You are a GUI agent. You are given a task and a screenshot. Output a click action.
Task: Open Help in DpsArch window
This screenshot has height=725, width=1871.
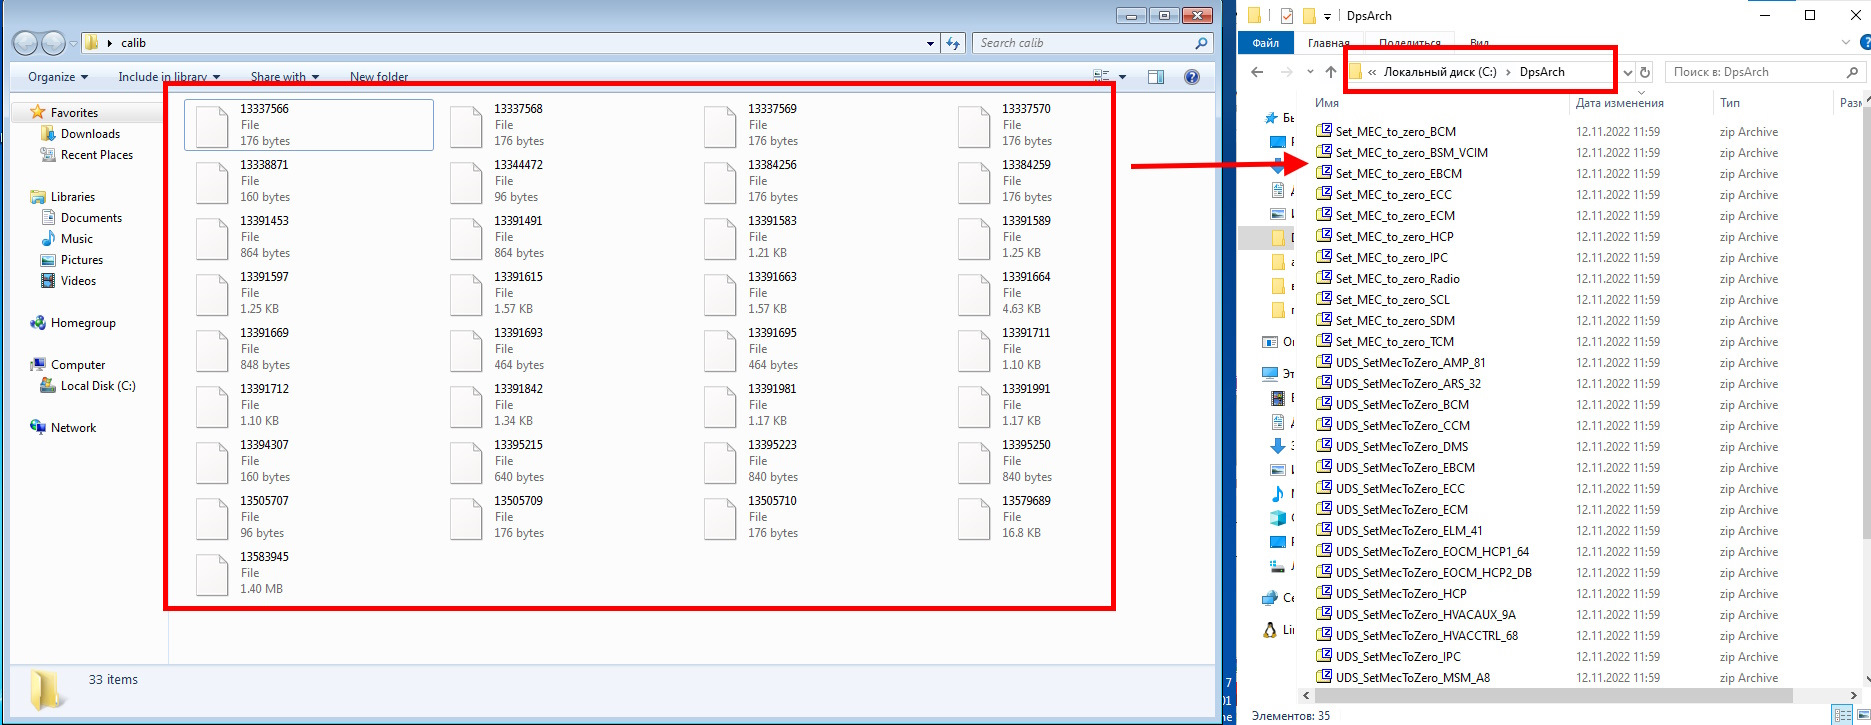click(1865, 43)
